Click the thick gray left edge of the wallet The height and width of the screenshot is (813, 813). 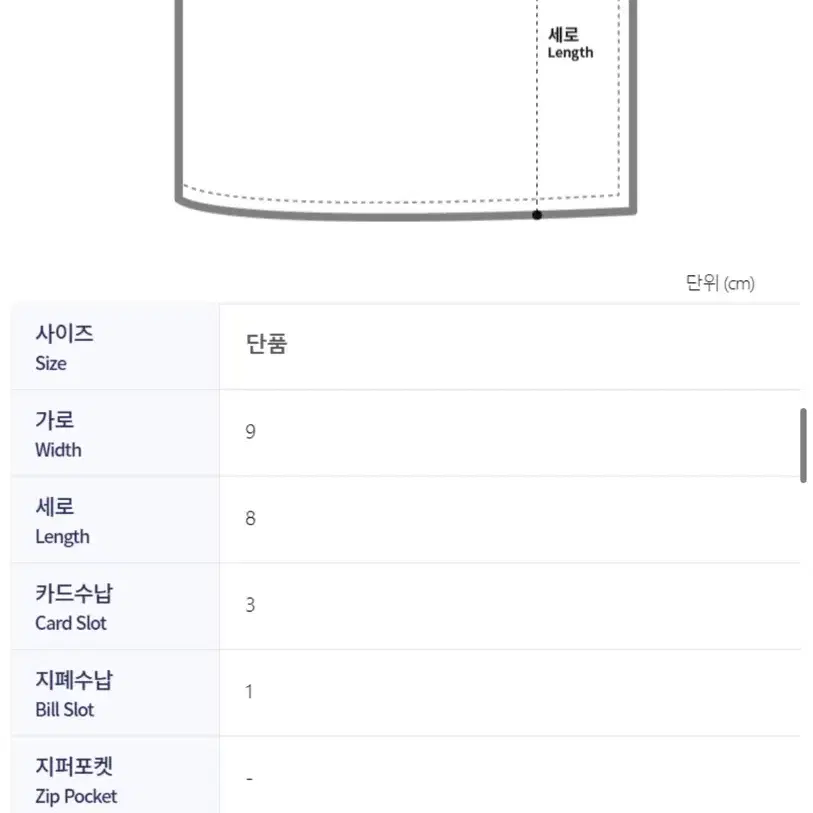click(x=179, y=101)
